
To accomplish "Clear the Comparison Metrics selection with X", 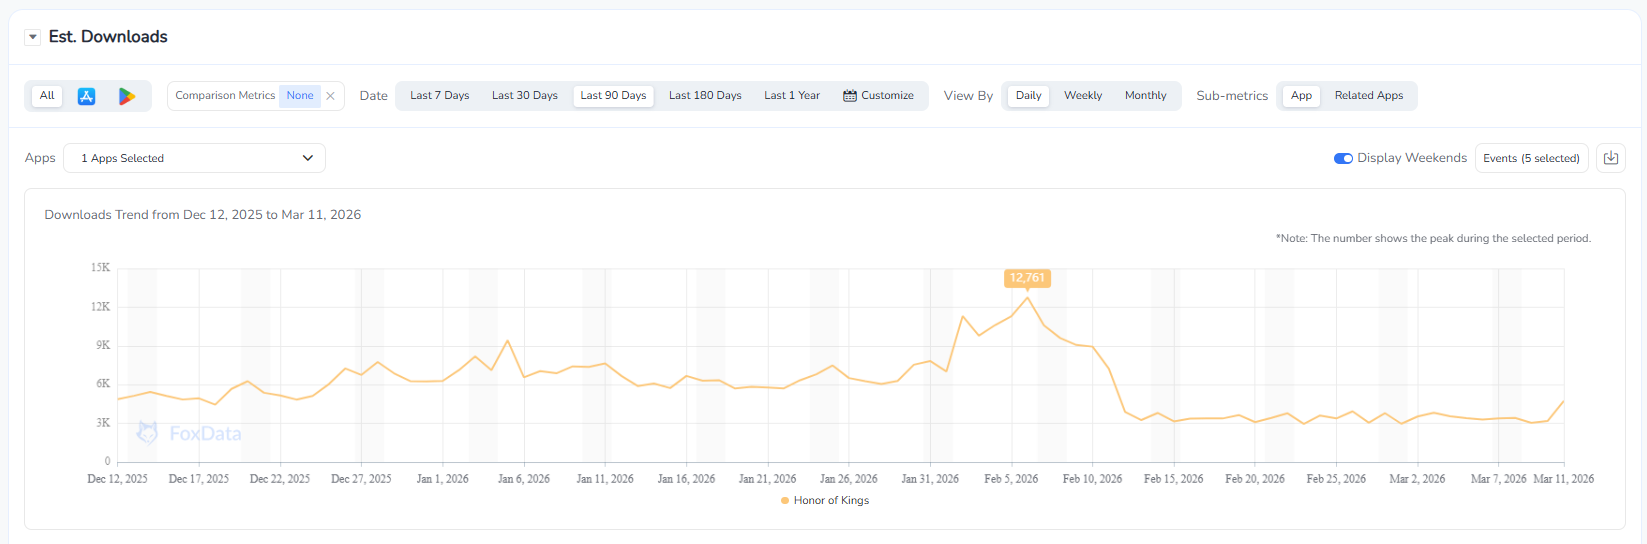I will coord(331,96).
